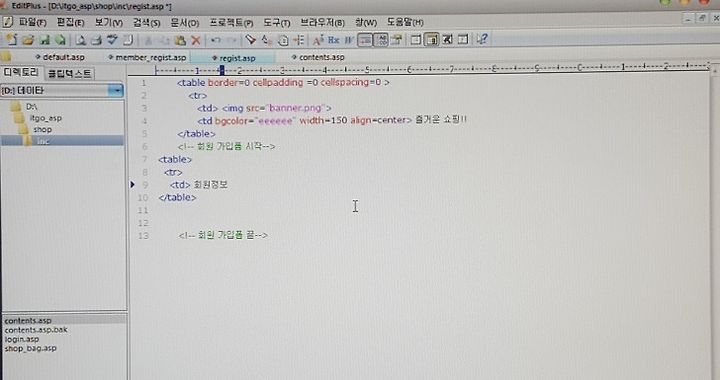
Task: Toggle the pressed document selector toolbar button
Action: [x=432, y=40]
